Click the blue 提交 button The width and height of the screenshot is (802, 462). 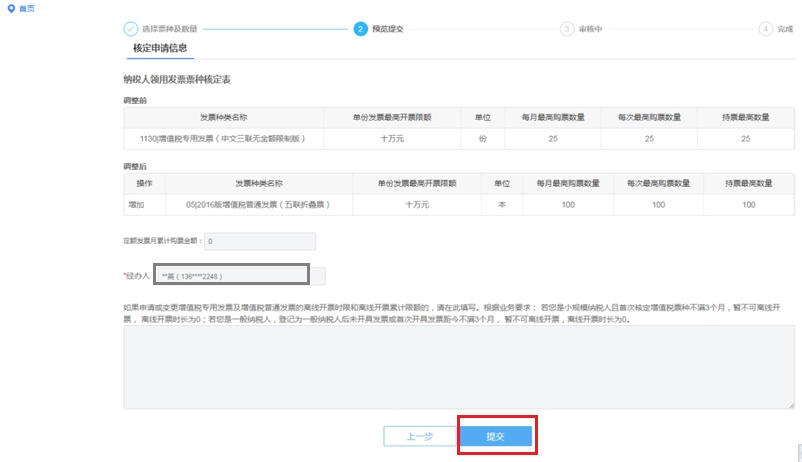click(495, 436)
